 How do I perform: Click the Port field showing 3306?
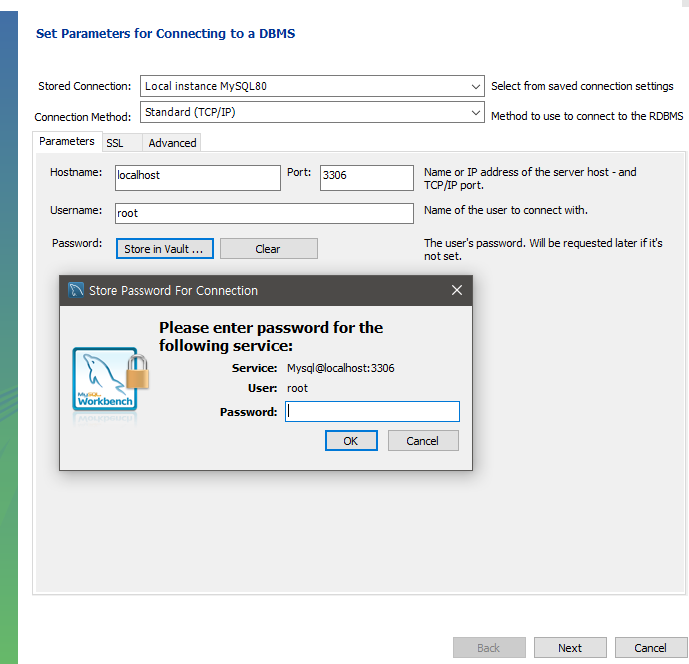(366, 178)
